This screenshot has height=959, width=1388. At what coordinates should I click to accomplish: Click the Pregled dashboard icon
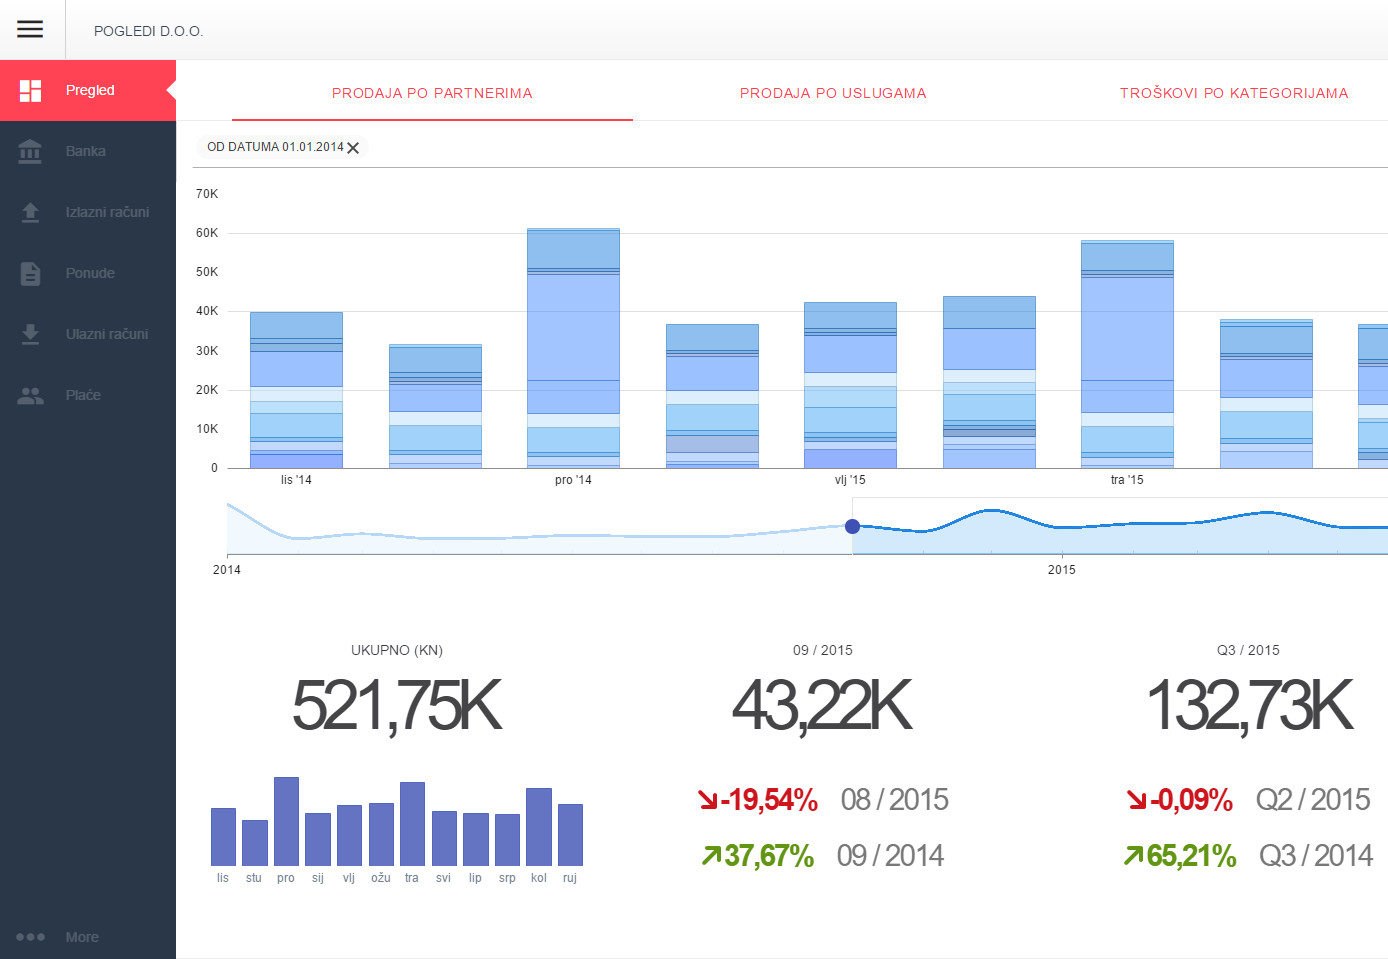click(x=30, y=90)
